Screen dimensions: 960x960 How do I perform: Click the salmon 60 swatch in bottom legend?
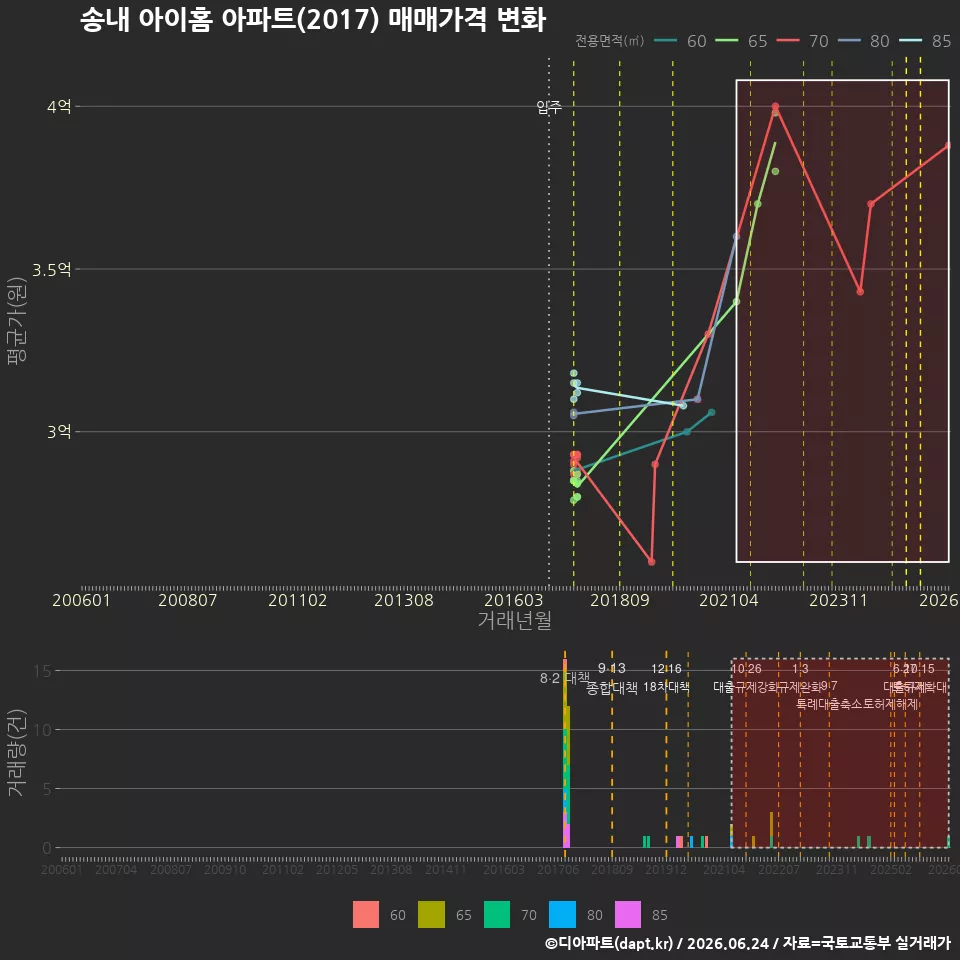point(366,915)
